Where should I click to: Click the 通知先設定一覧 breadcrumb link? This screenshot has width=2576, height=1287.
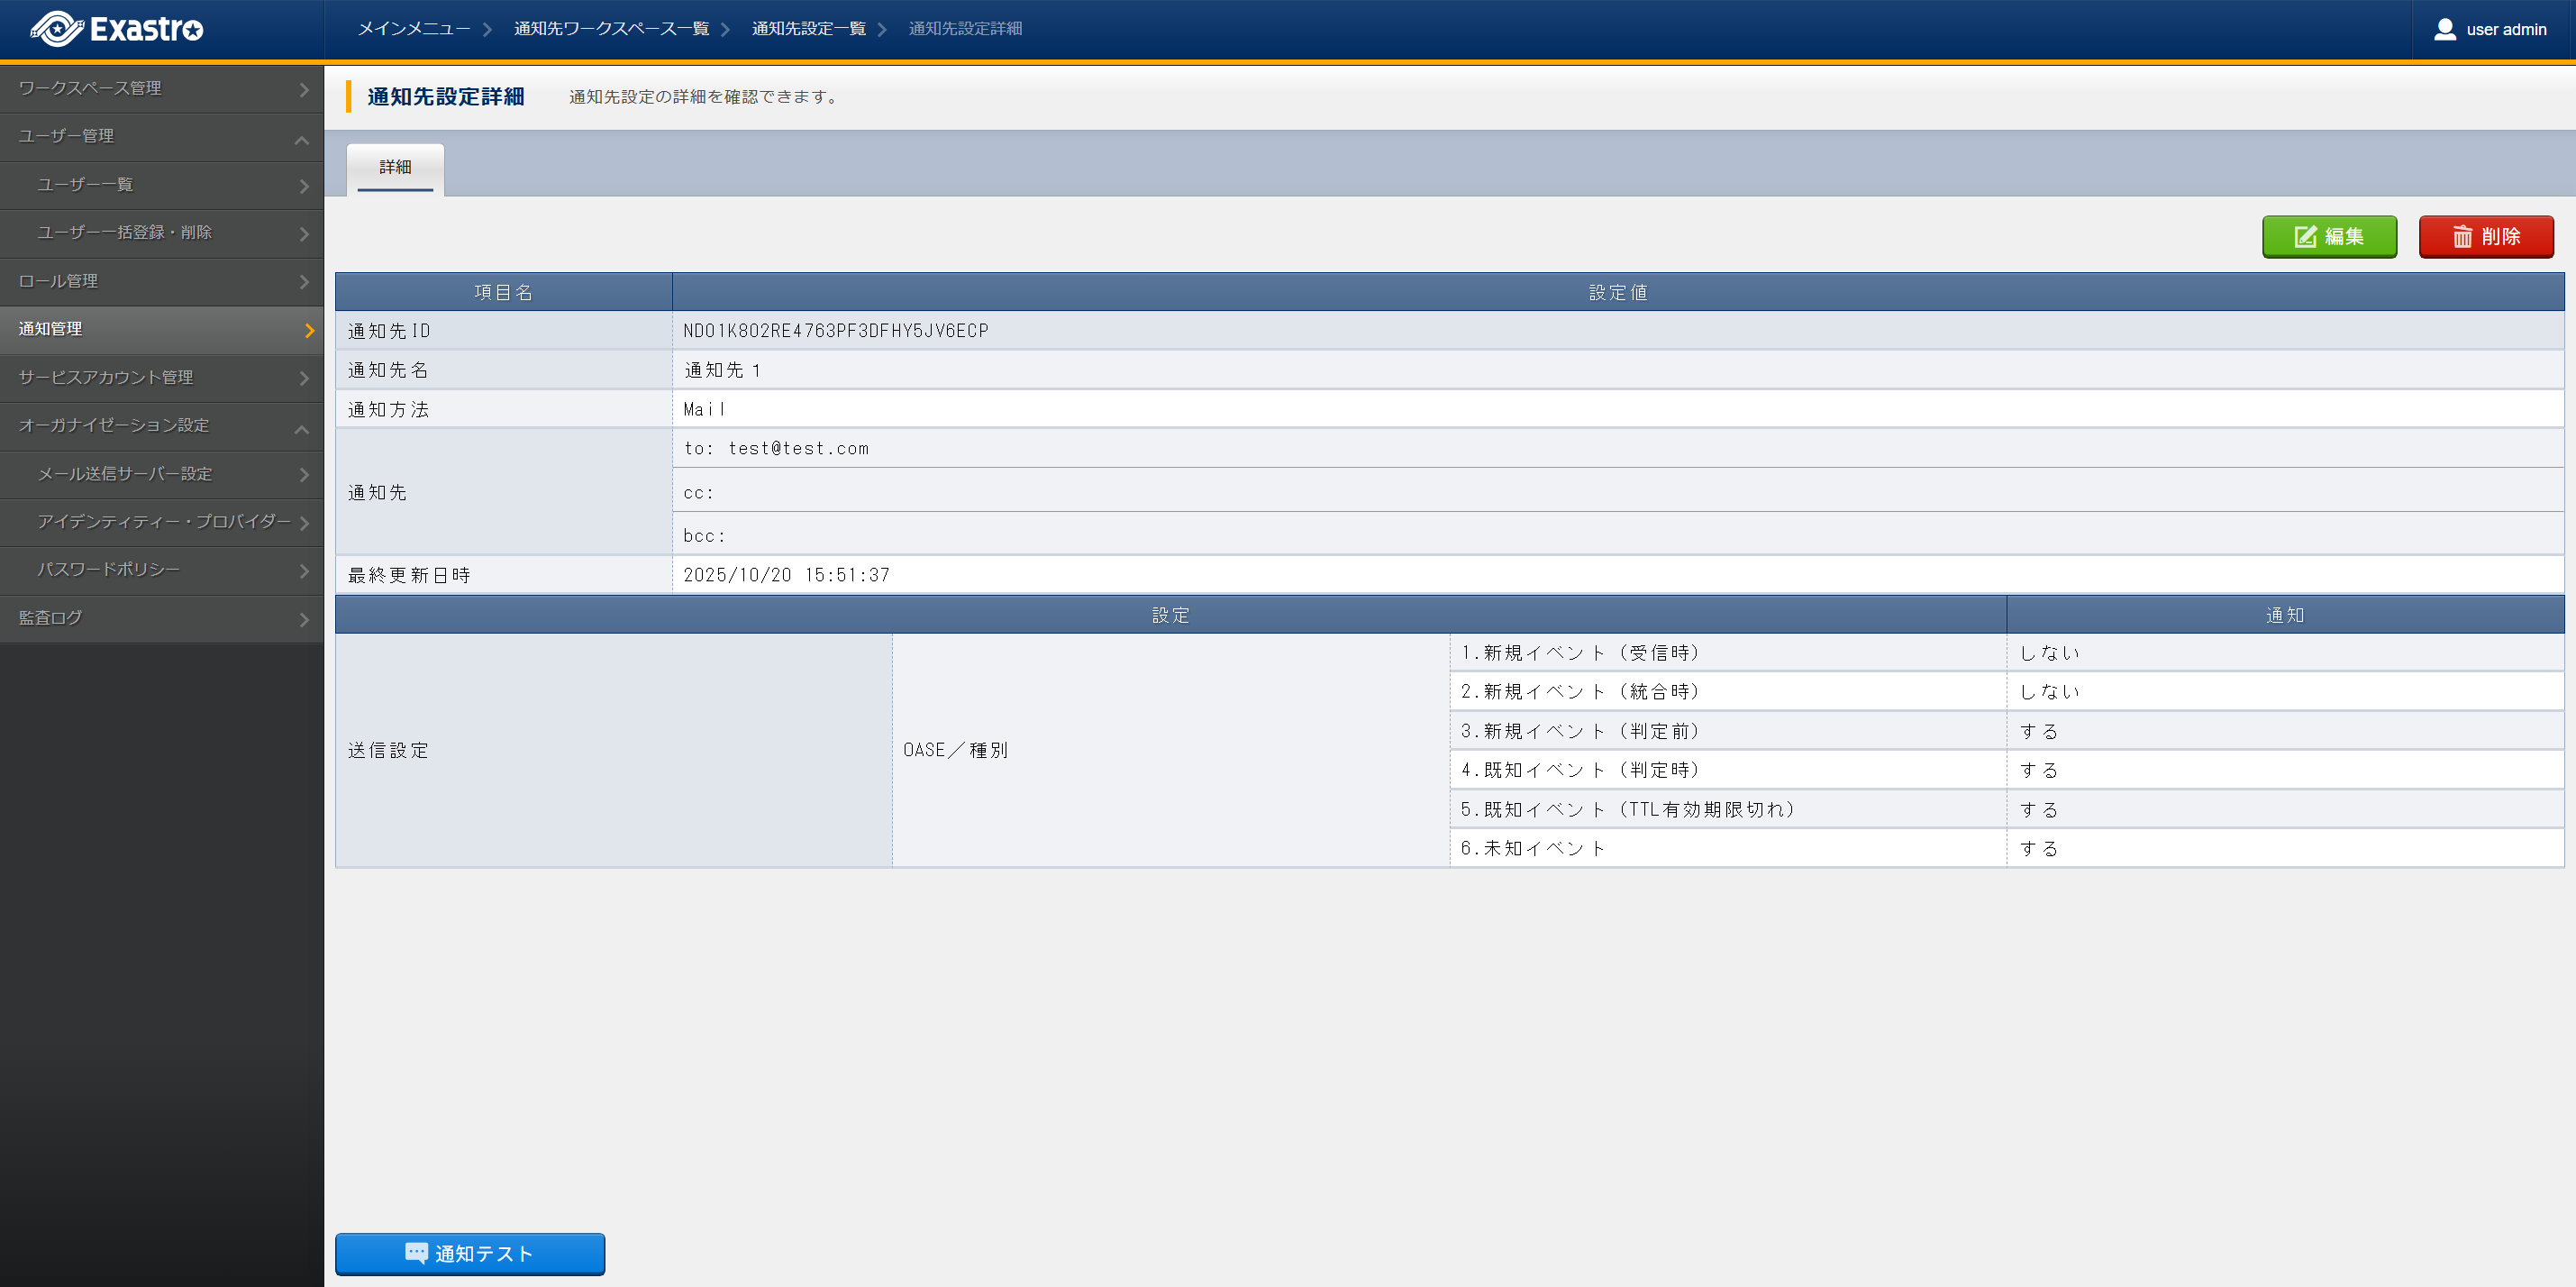808,29
